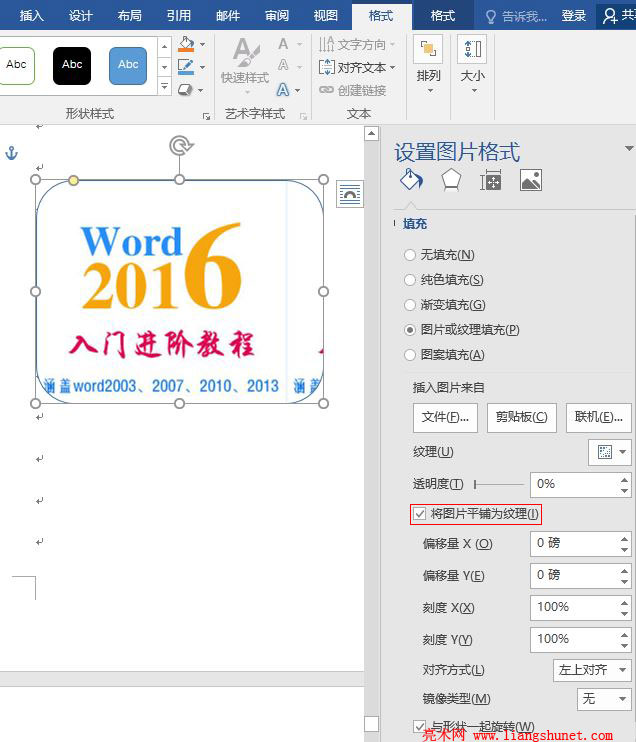Click the Layout Options icon beside shape
Image resolution: width=636 pixels, height=742 pixels.
coord(350,194)
